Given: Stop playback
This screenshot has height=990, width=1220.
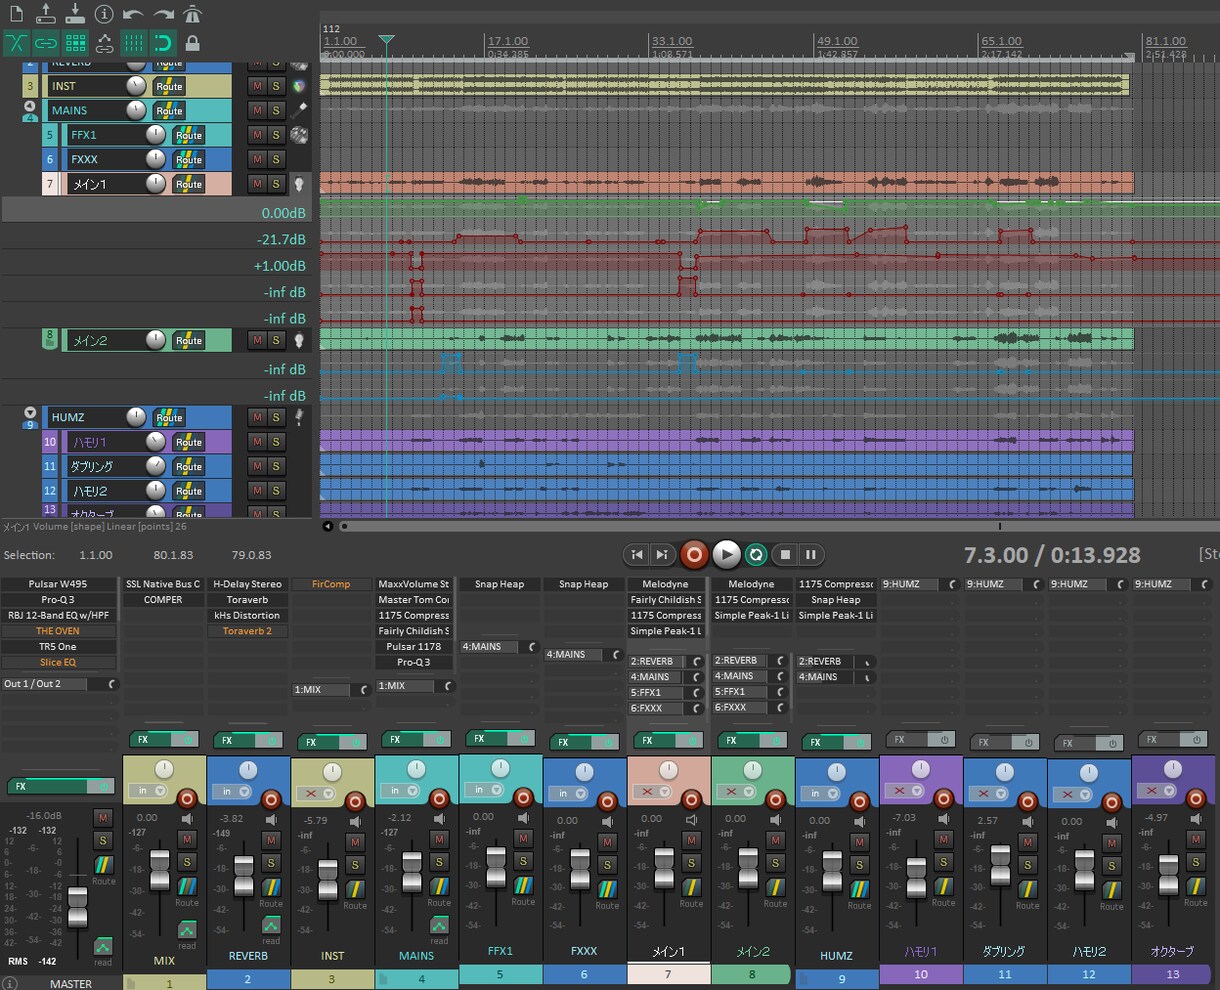Looking at the screenshot, I should click(786, 554).
